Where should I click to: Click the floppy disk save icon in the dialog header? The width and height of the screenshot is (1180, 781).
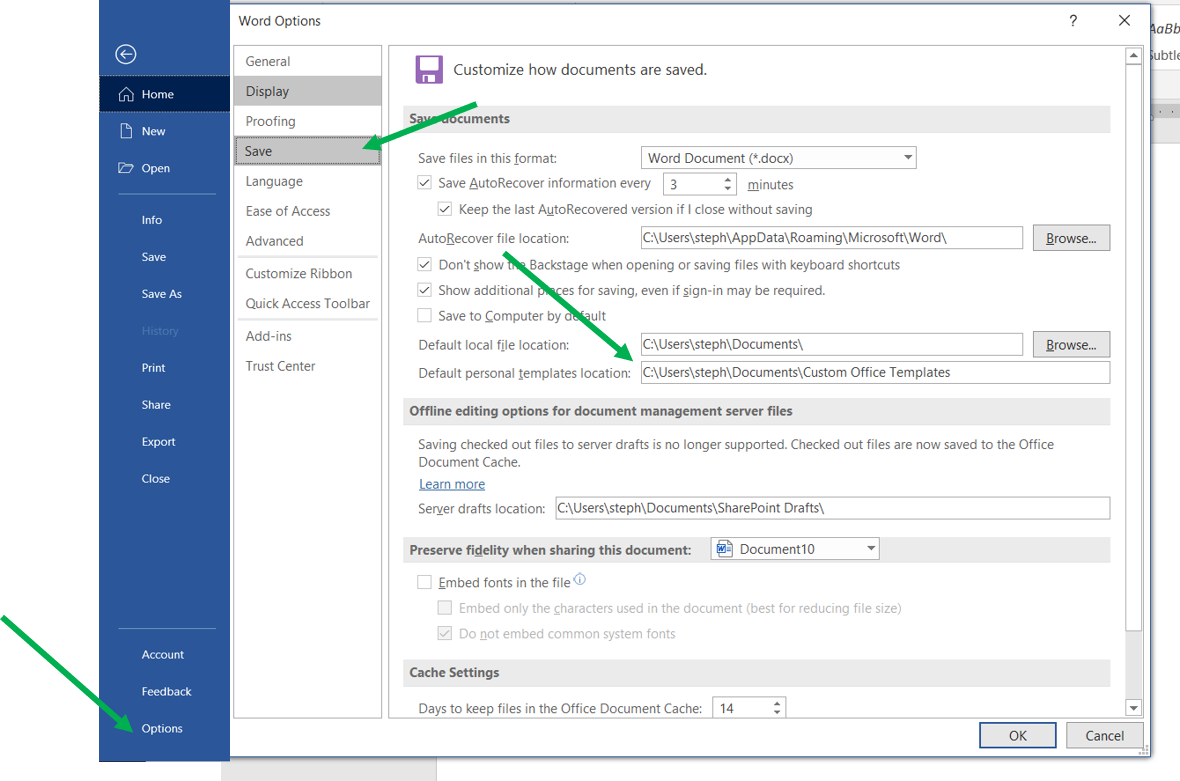tap(429, 69)
